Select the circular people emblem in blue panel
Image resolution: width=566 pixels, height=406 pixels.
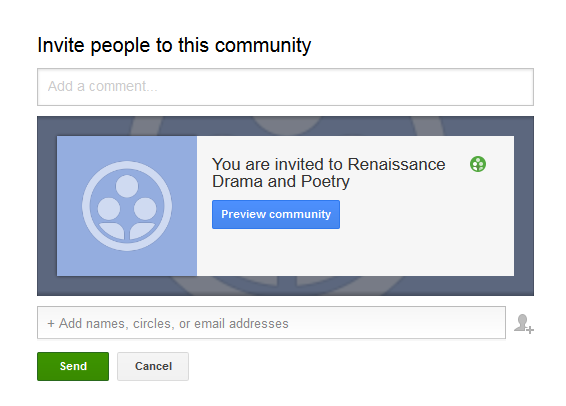click(x=127, y=206)
